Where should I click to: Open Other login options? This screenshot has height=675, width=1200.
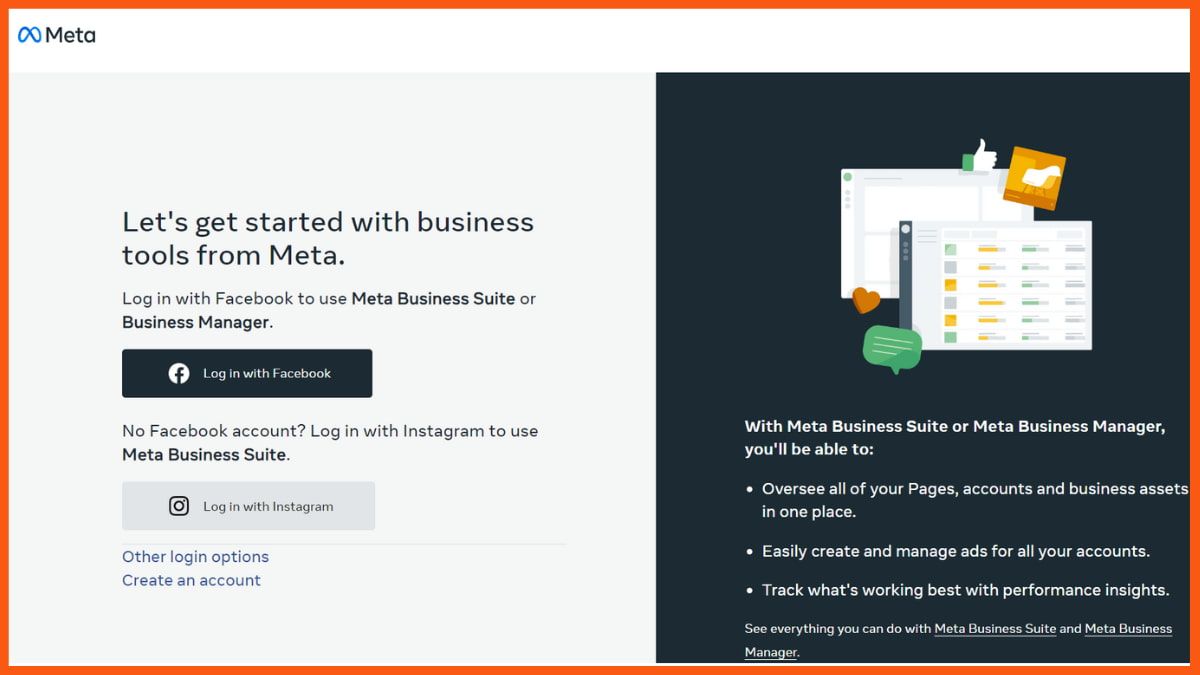coord(195,556)
